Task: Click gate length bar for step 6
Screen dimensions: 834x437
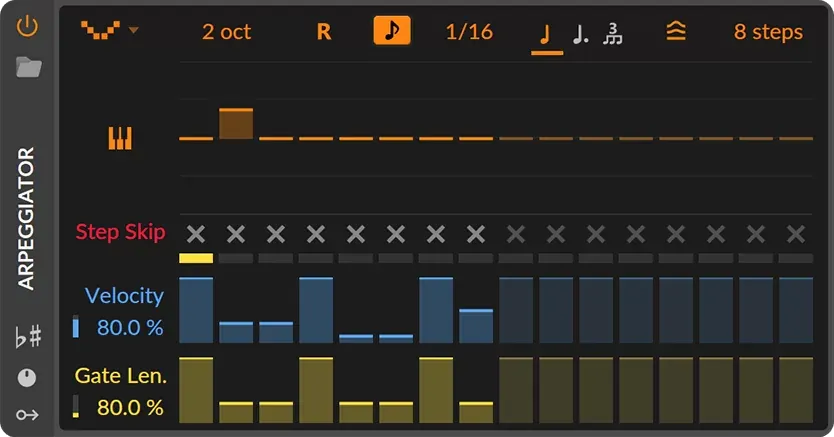Action: 396,413
